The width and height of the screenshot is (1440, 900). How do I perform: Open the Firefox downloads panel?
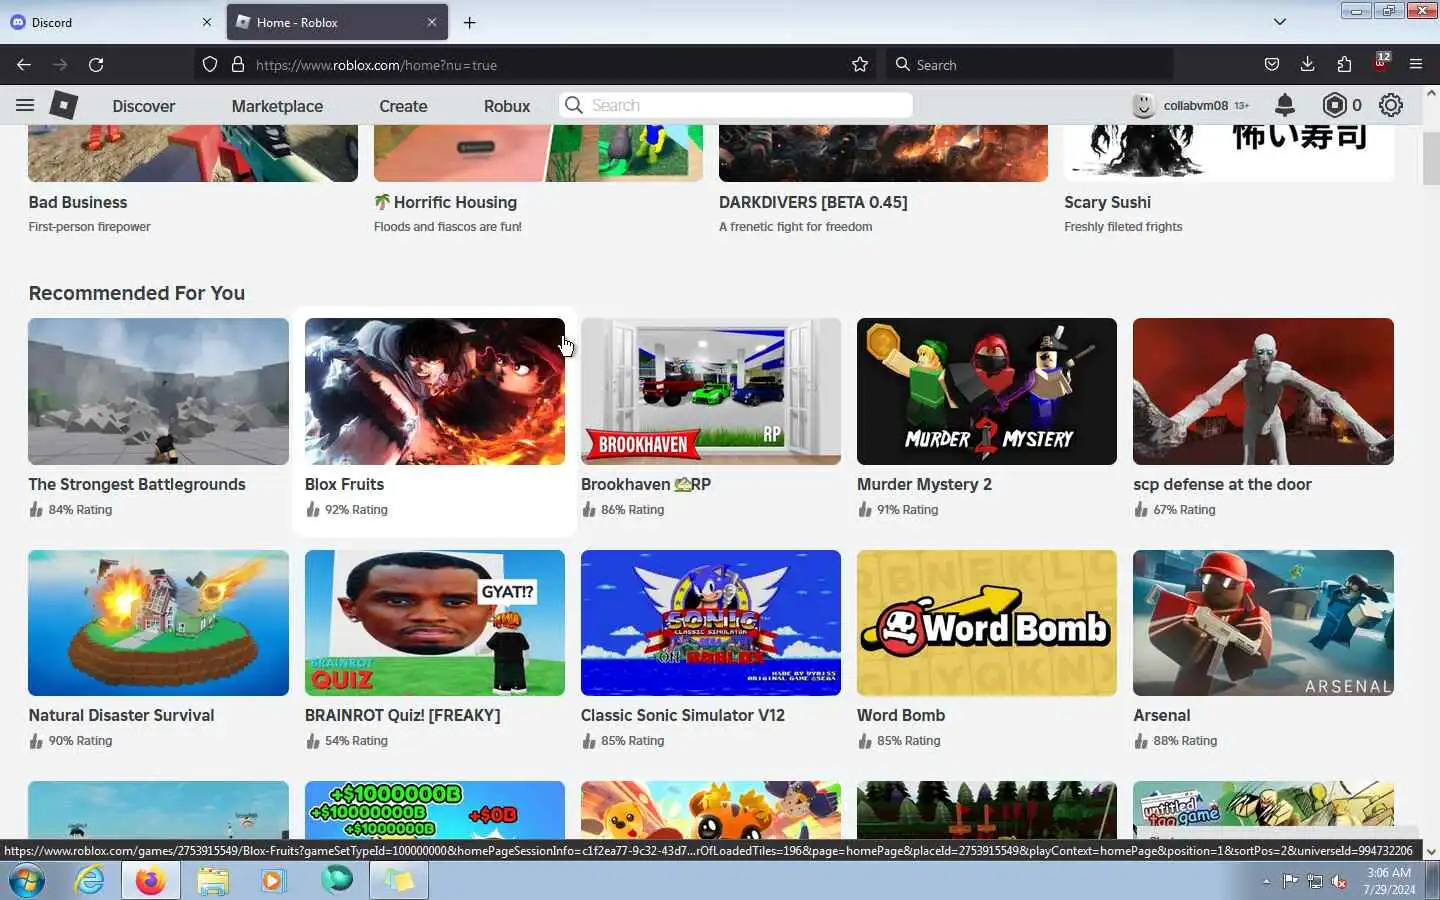point(1307,65)
